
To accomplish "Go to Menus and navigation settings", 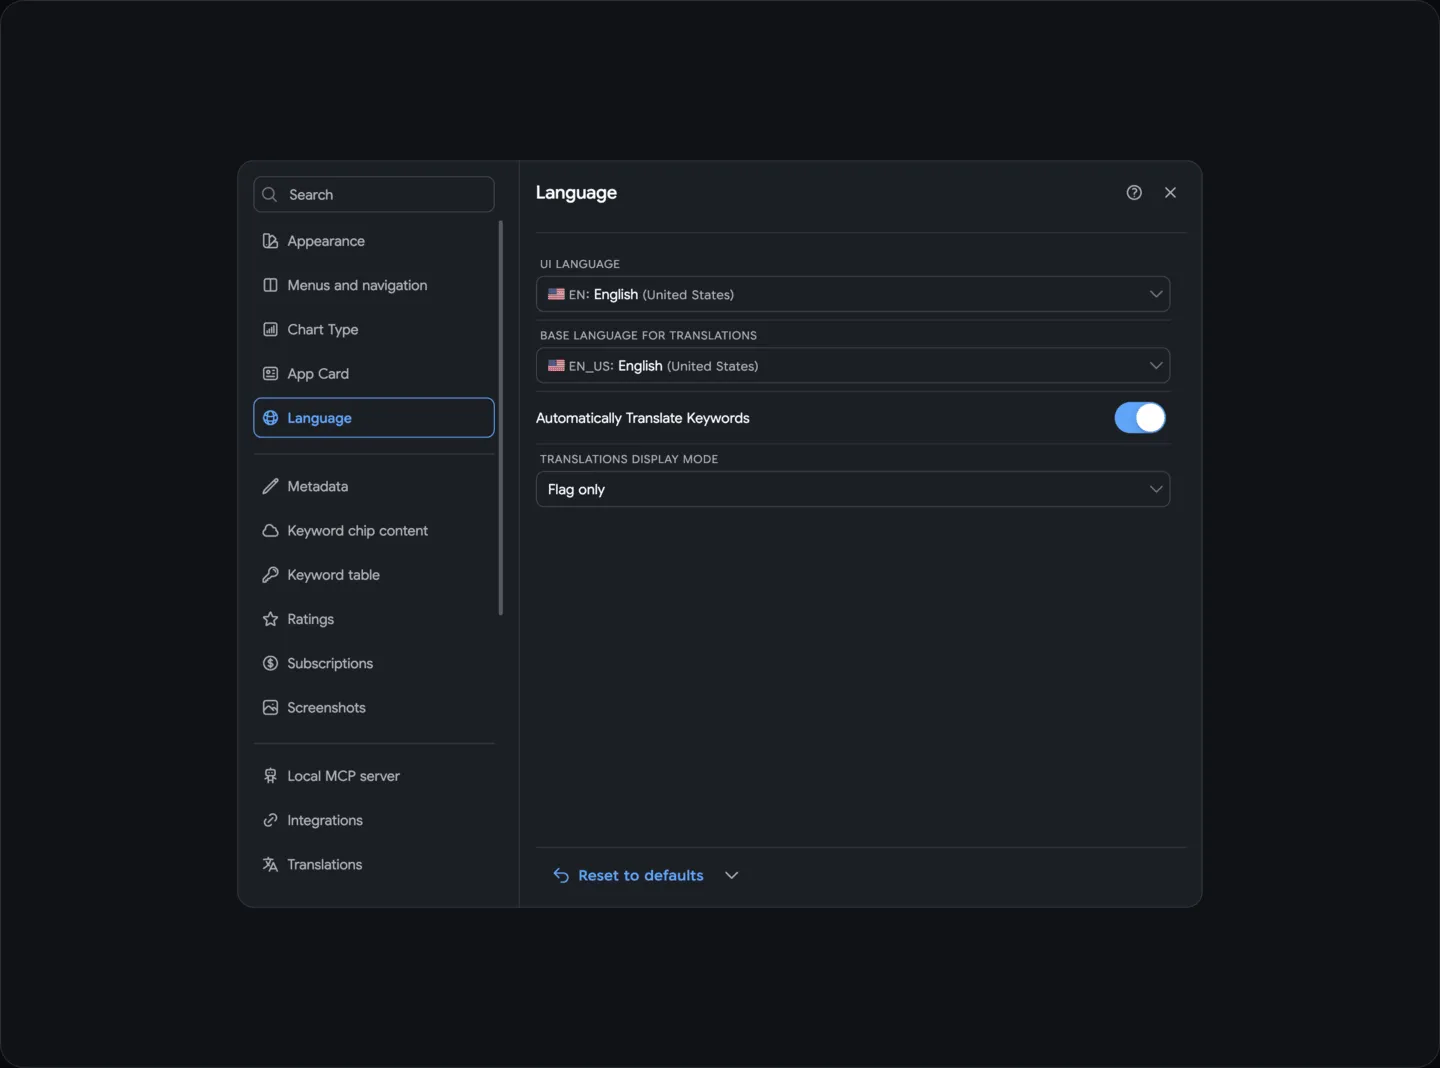I will pyautogui.click(x=374, y=285).
